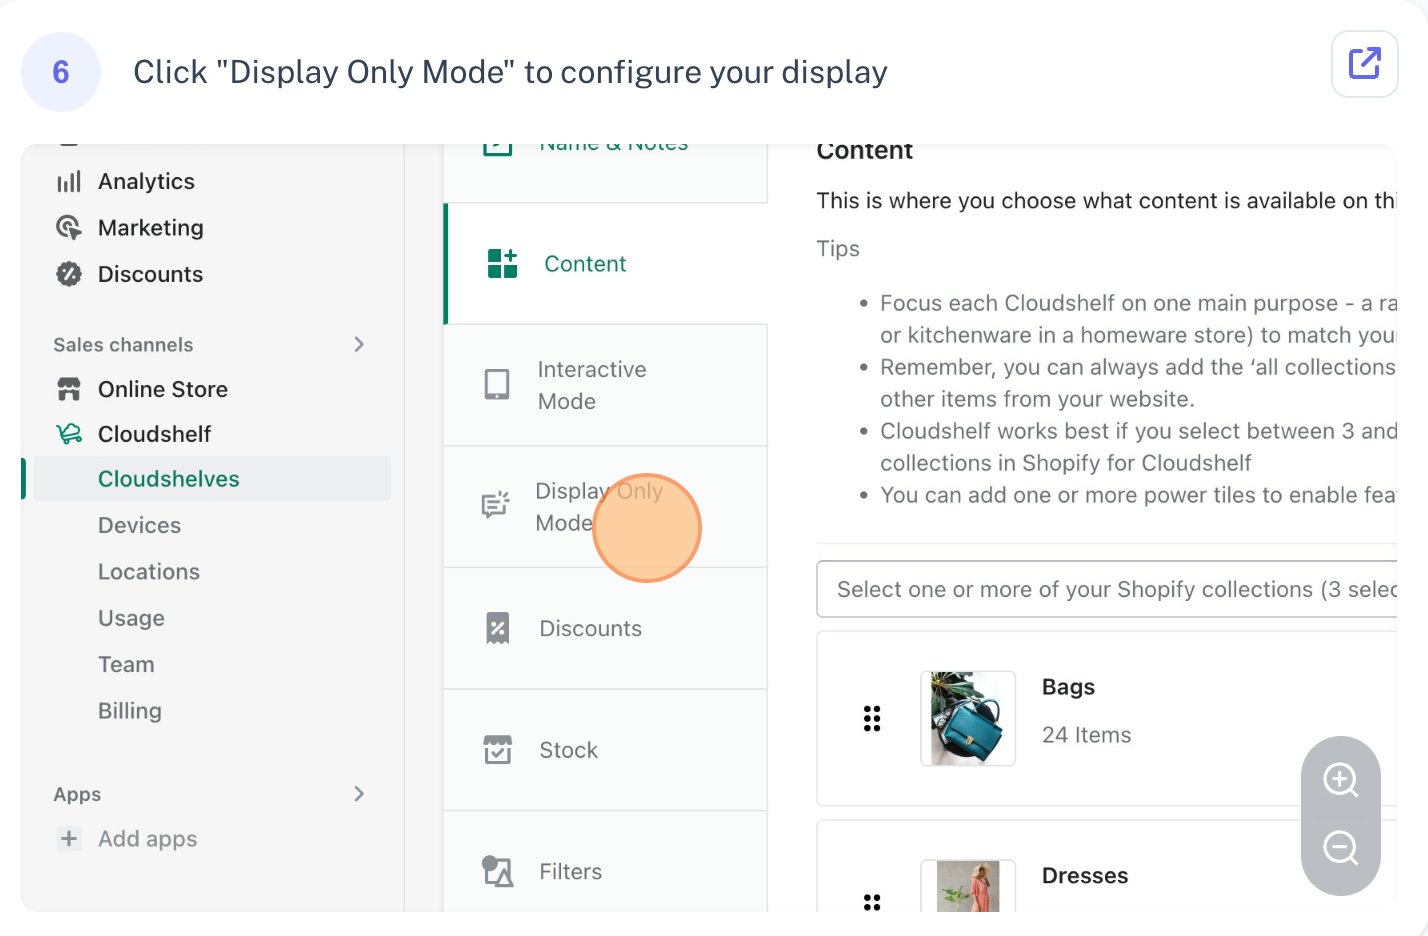Click the Analytics bar chart icon

coord(69,181)
